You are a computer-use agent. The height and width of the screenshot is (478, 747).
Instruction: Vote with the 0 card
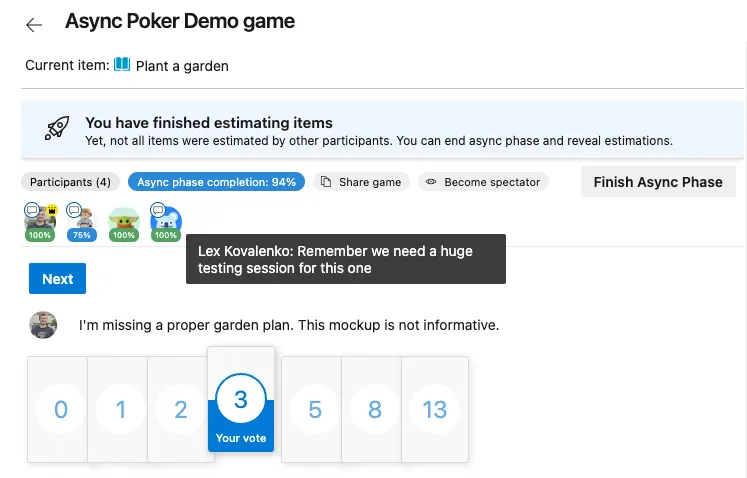[x=60, y=410]
